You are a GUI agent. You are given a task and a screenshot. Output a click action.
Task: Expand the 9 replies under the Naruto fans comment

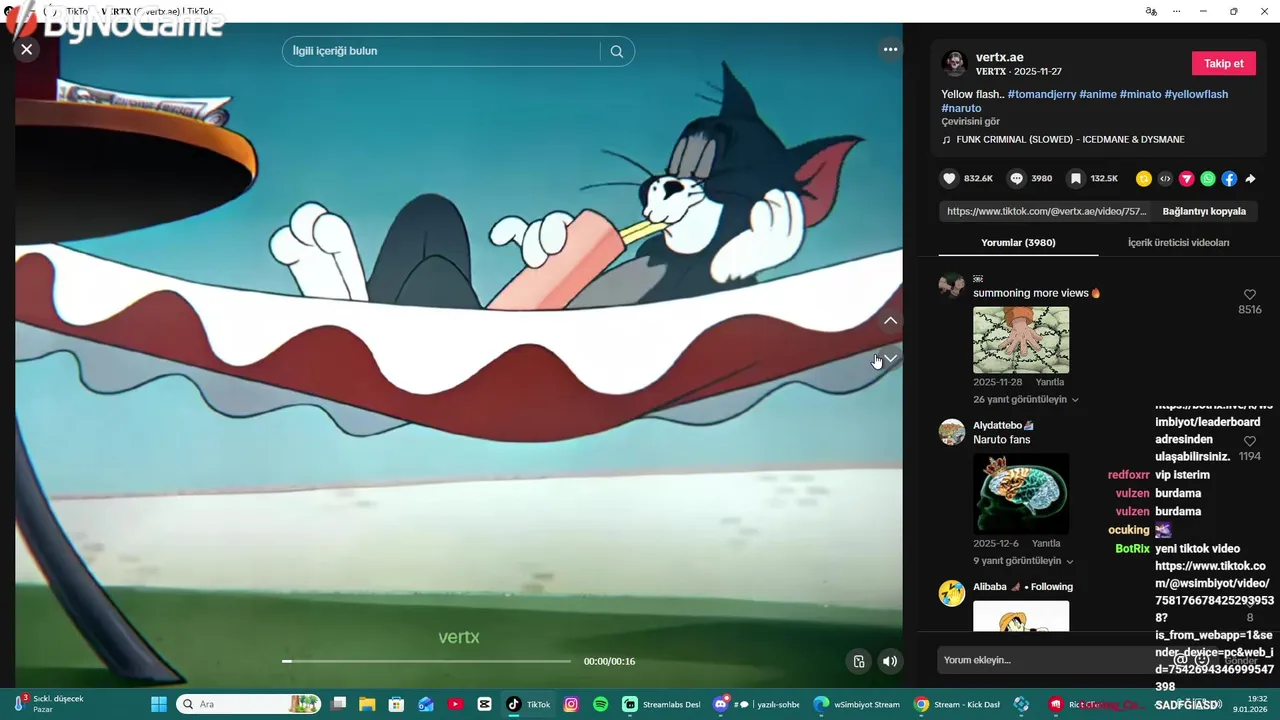coord(1023,561)
